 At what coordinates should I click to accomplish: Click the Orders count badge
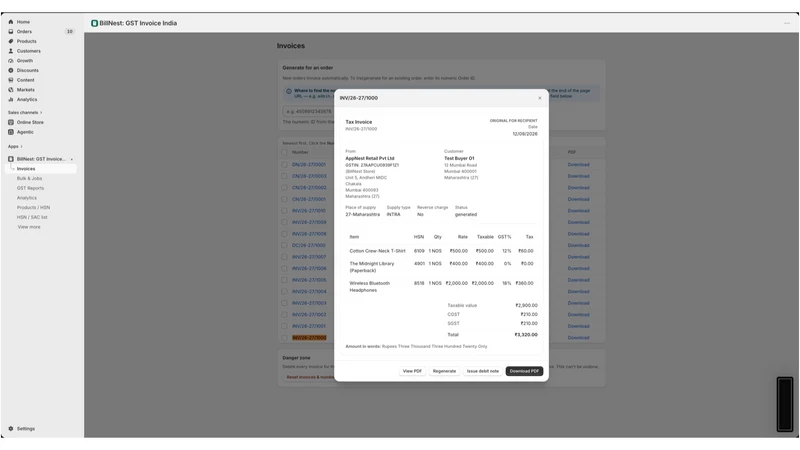pyautogui.click(x=69, y=32)
